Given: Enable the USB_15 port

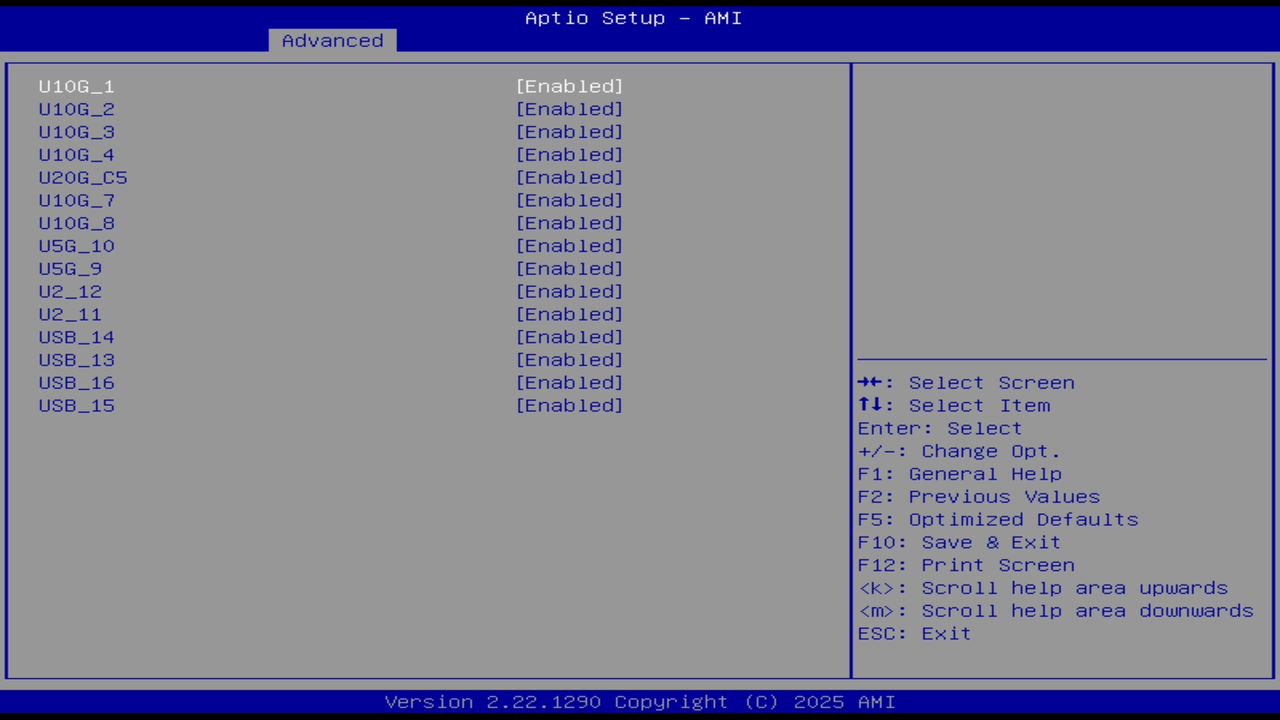Looking at the screenshot, I should tap(569, 405).
